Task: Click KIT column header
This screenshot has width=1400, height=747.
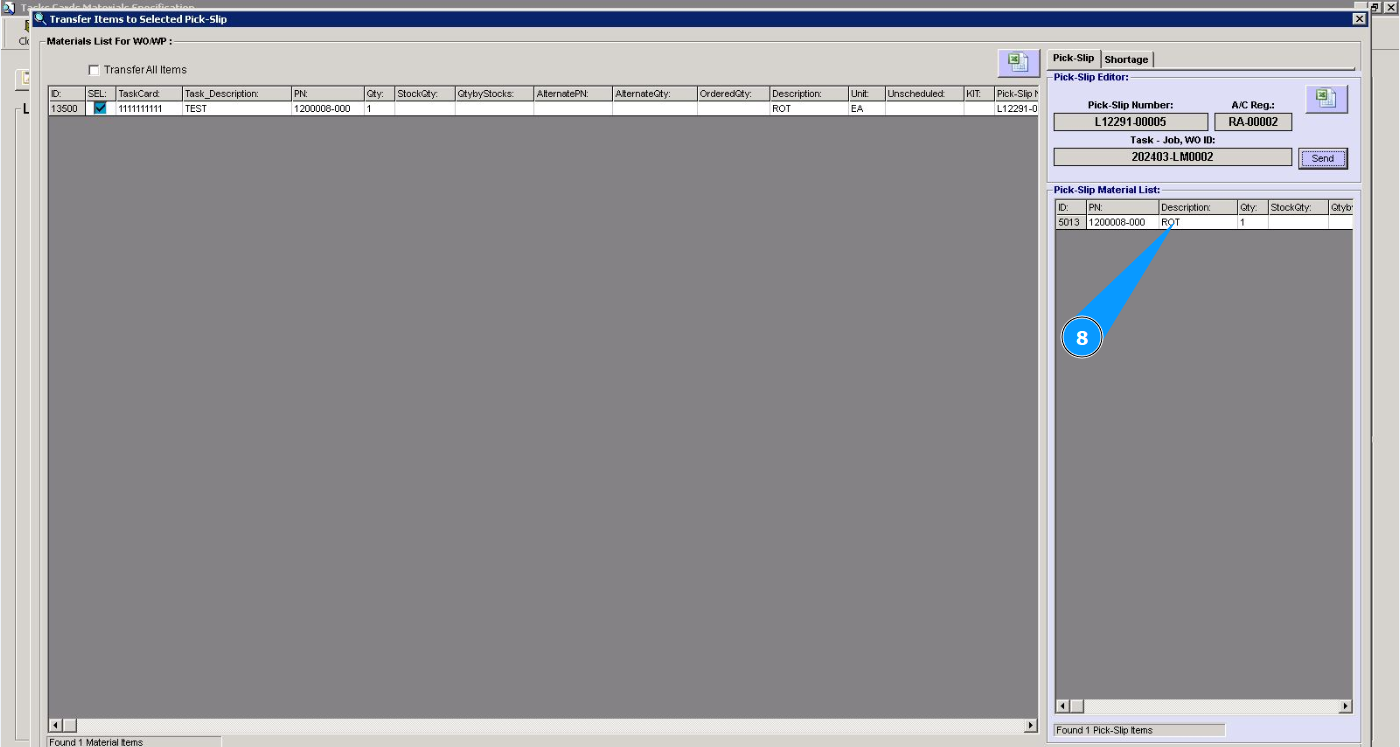Action: coord(979,94)
